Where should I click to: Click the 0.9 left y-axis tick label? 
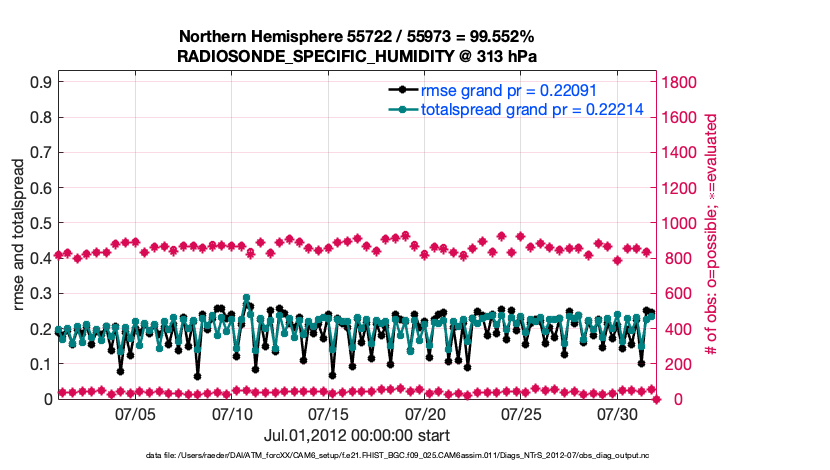point(38,82)
